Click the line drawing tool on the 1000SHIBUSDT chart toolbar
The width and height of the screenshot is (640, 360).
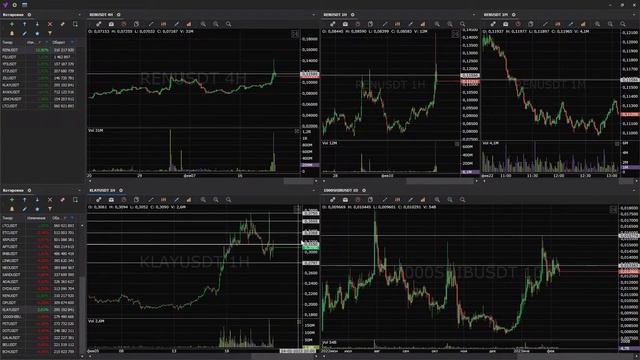tap(385, 200)
